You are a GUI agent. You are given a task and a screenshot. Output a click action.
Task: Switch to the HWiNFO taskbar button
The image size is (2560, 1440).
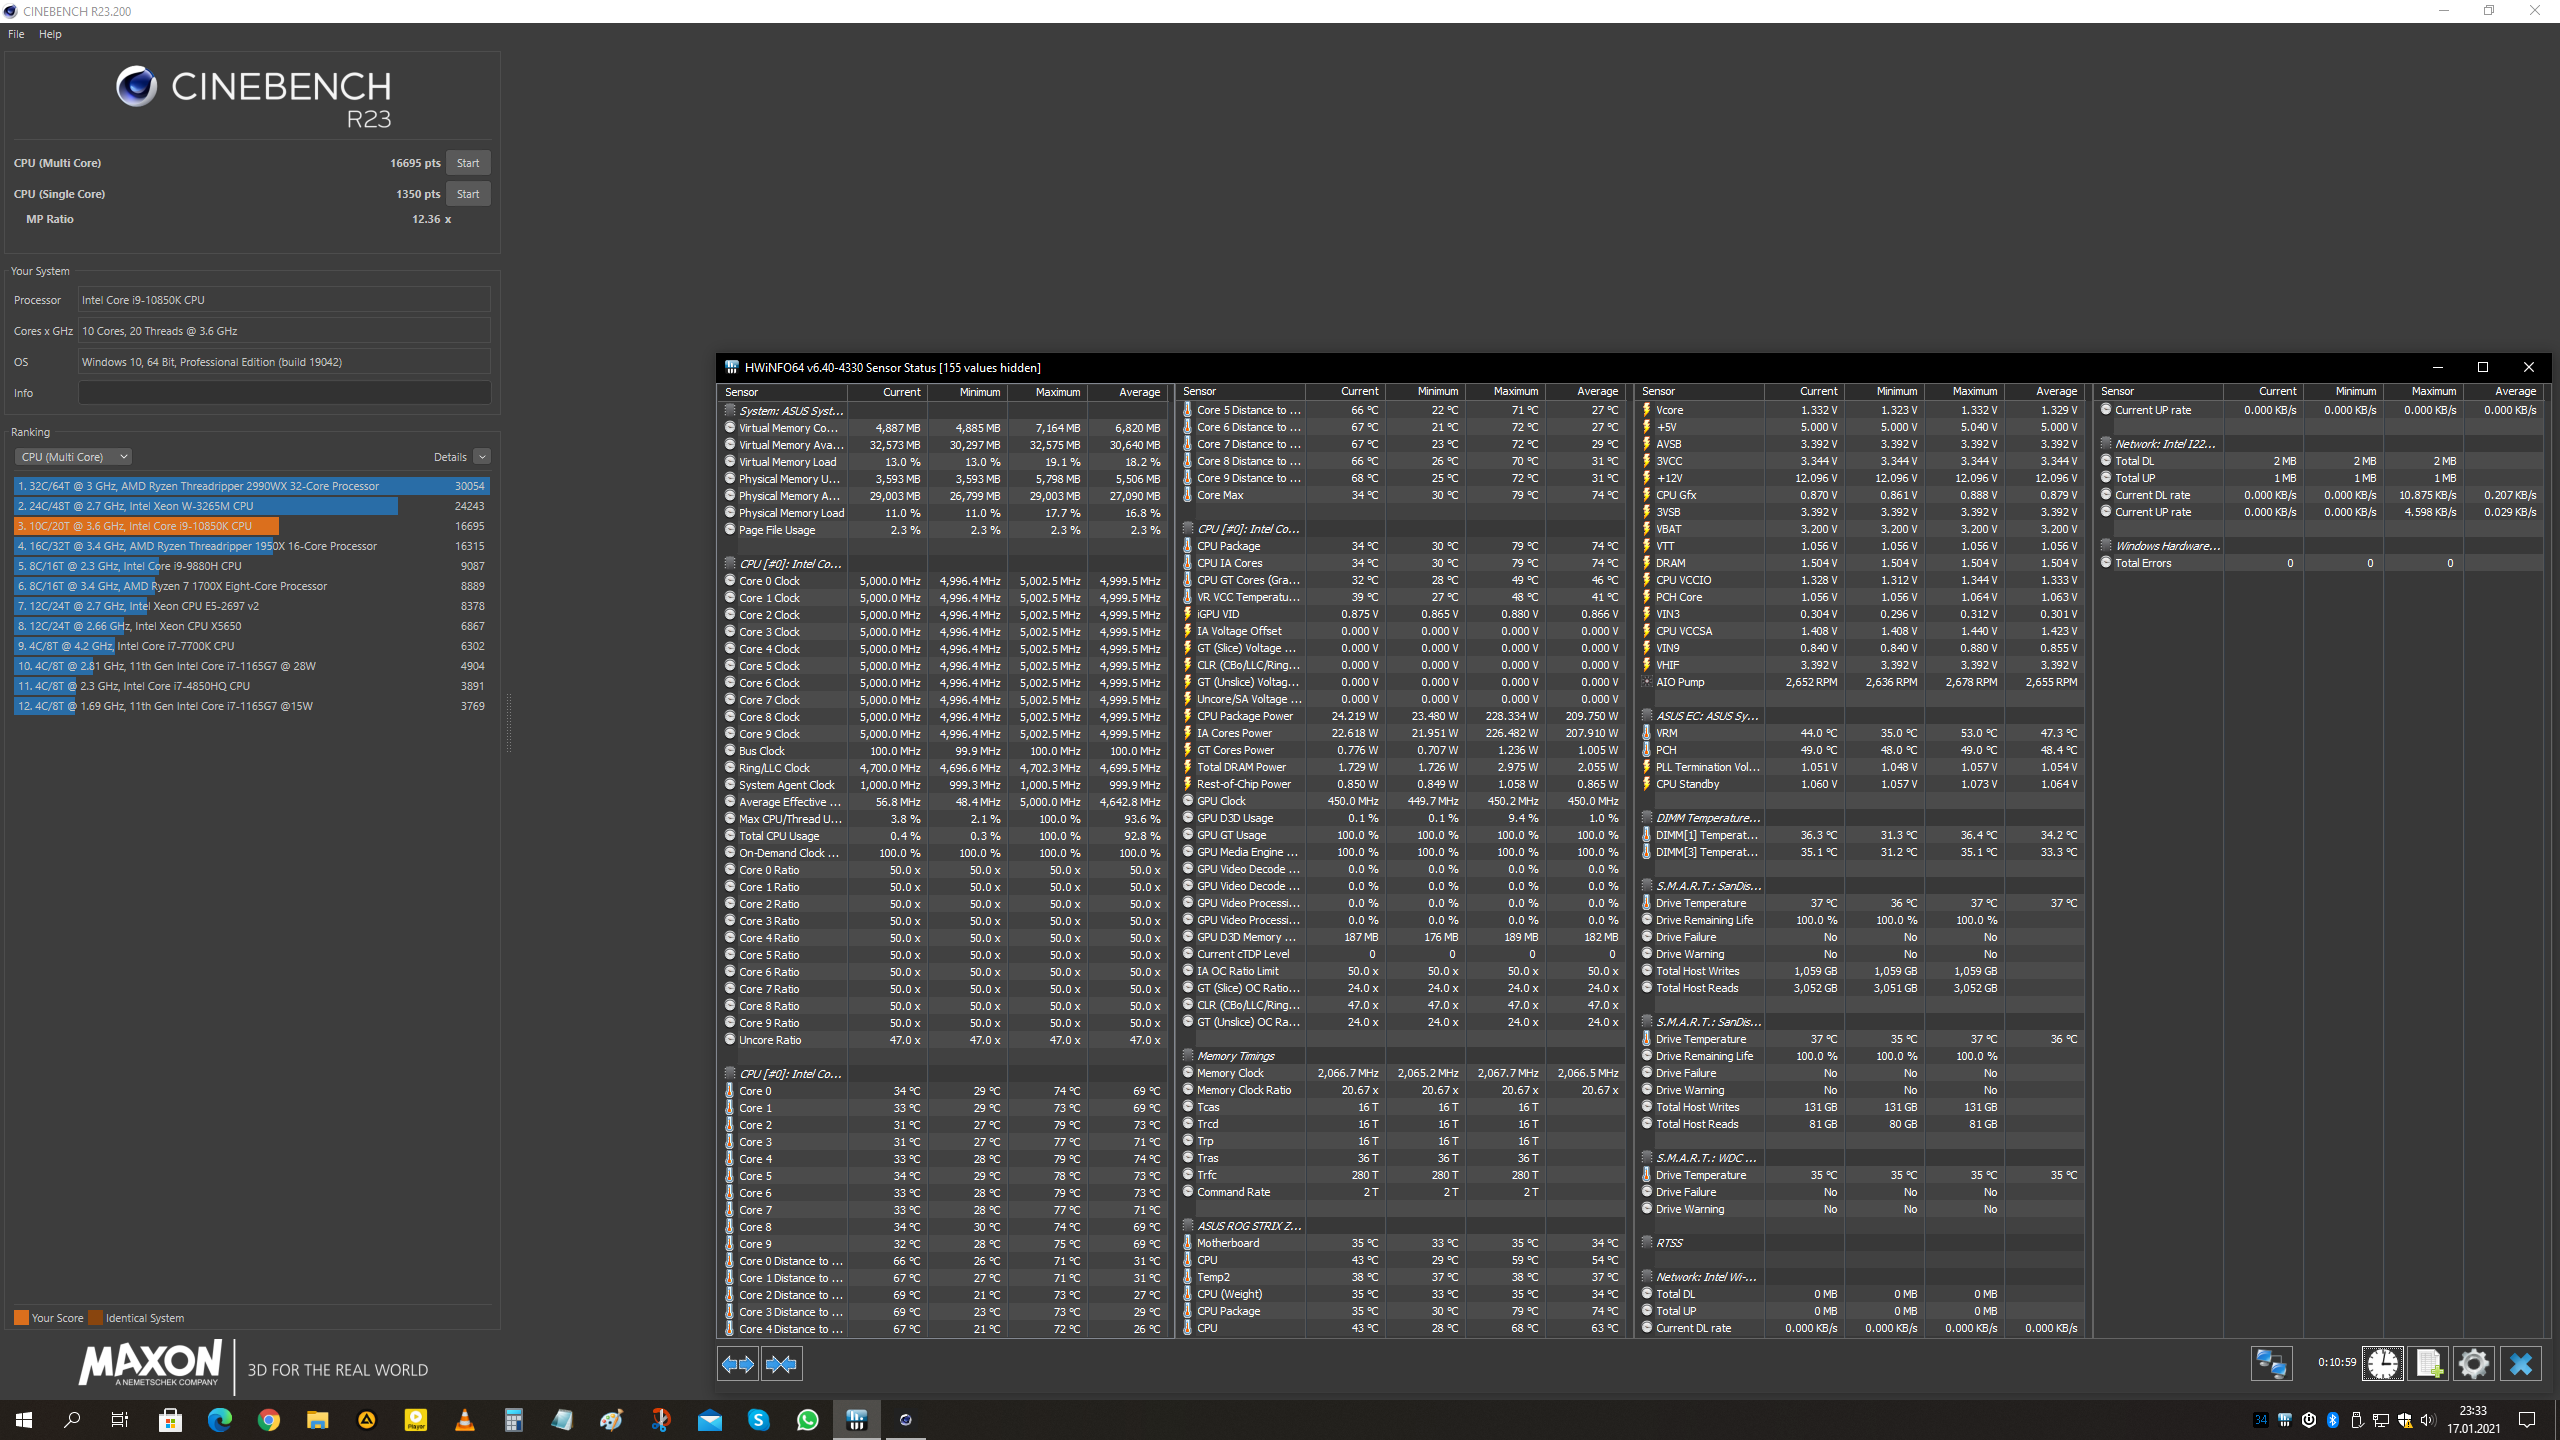coord(857,1420)
